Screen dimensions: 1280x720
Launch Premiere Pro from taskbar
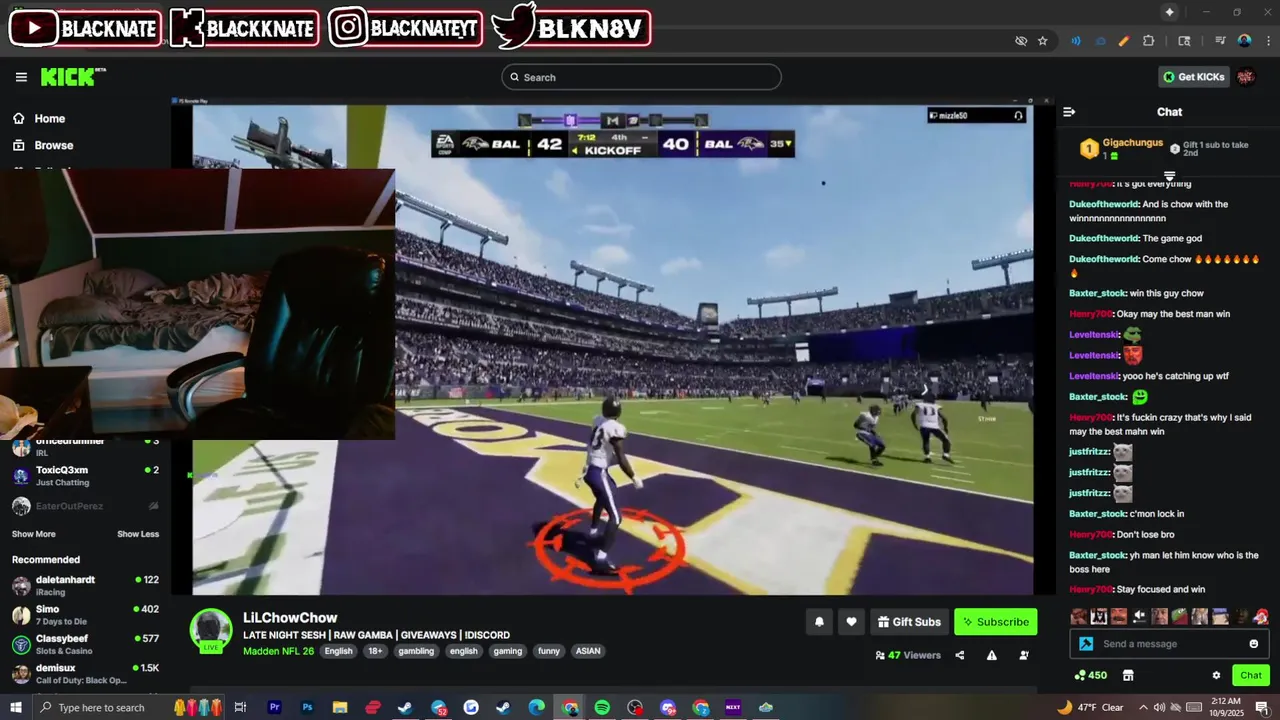pos(274,707)
